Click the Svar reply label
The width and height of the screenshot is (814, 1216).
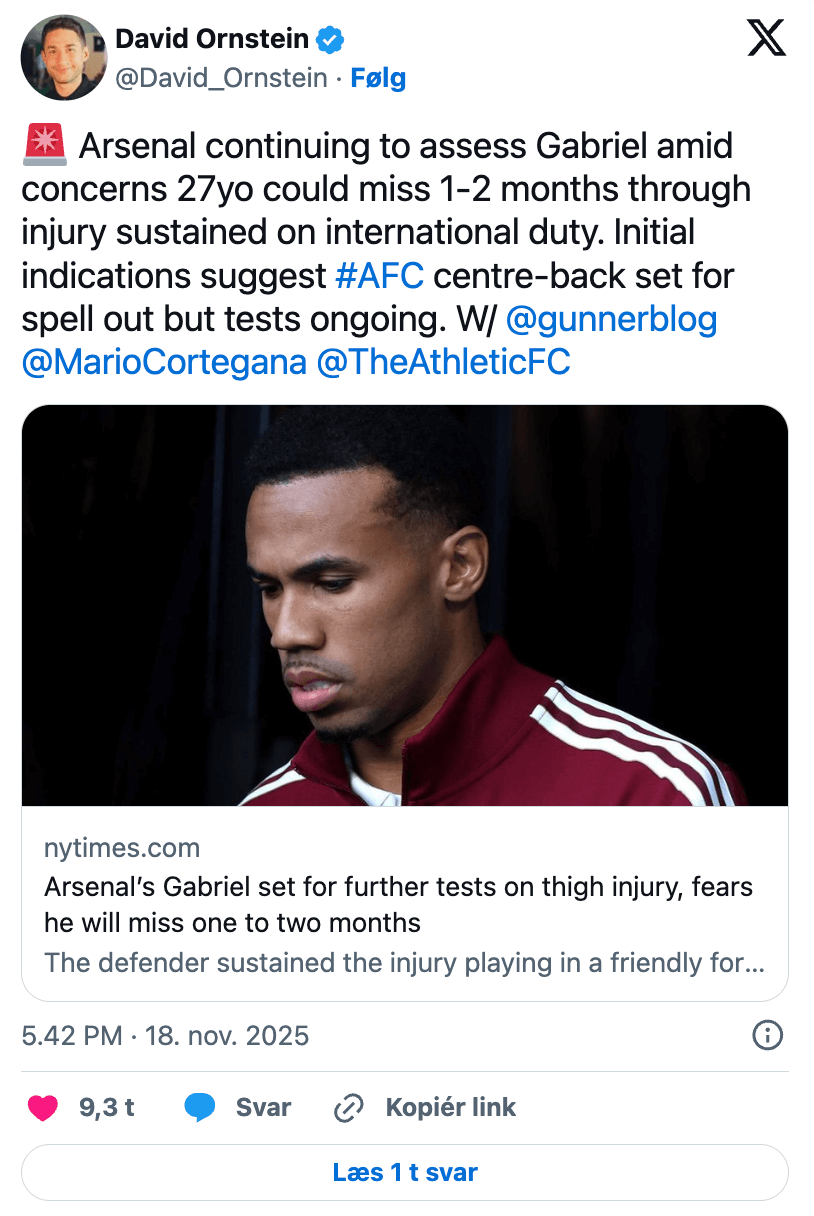pyautogui.click(x=263, y=1107)
